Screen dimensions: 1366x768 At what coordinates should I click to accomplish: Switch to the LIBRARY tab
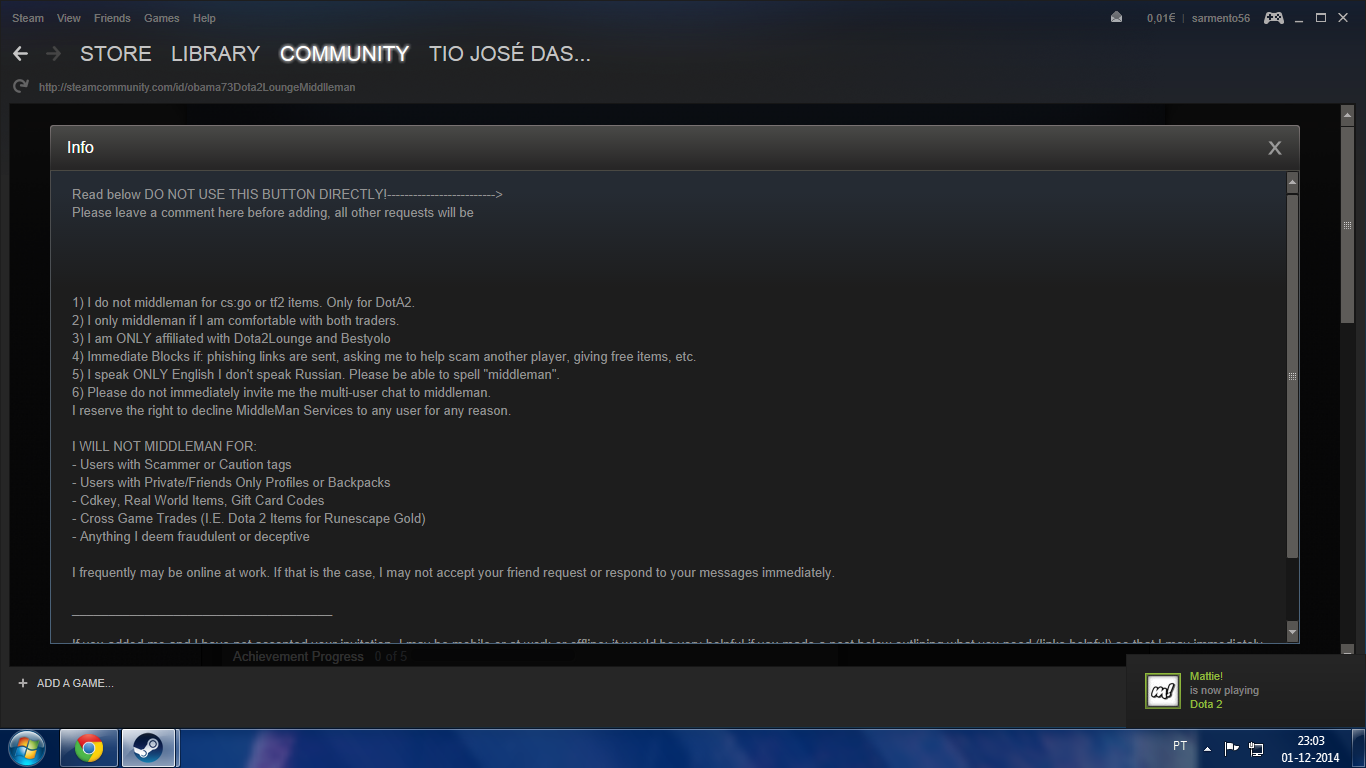point(215,54)
